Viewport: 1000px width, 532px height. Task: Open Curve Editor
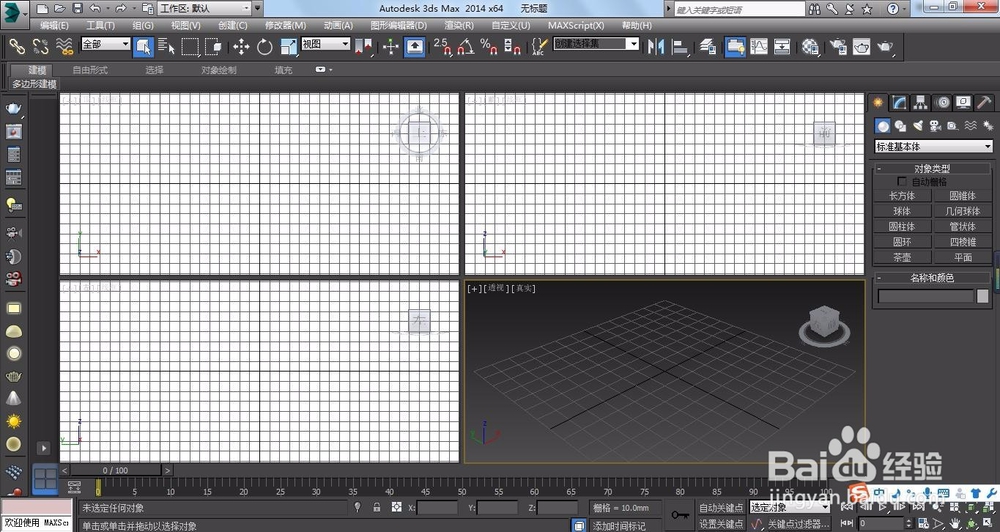point(759,47)
